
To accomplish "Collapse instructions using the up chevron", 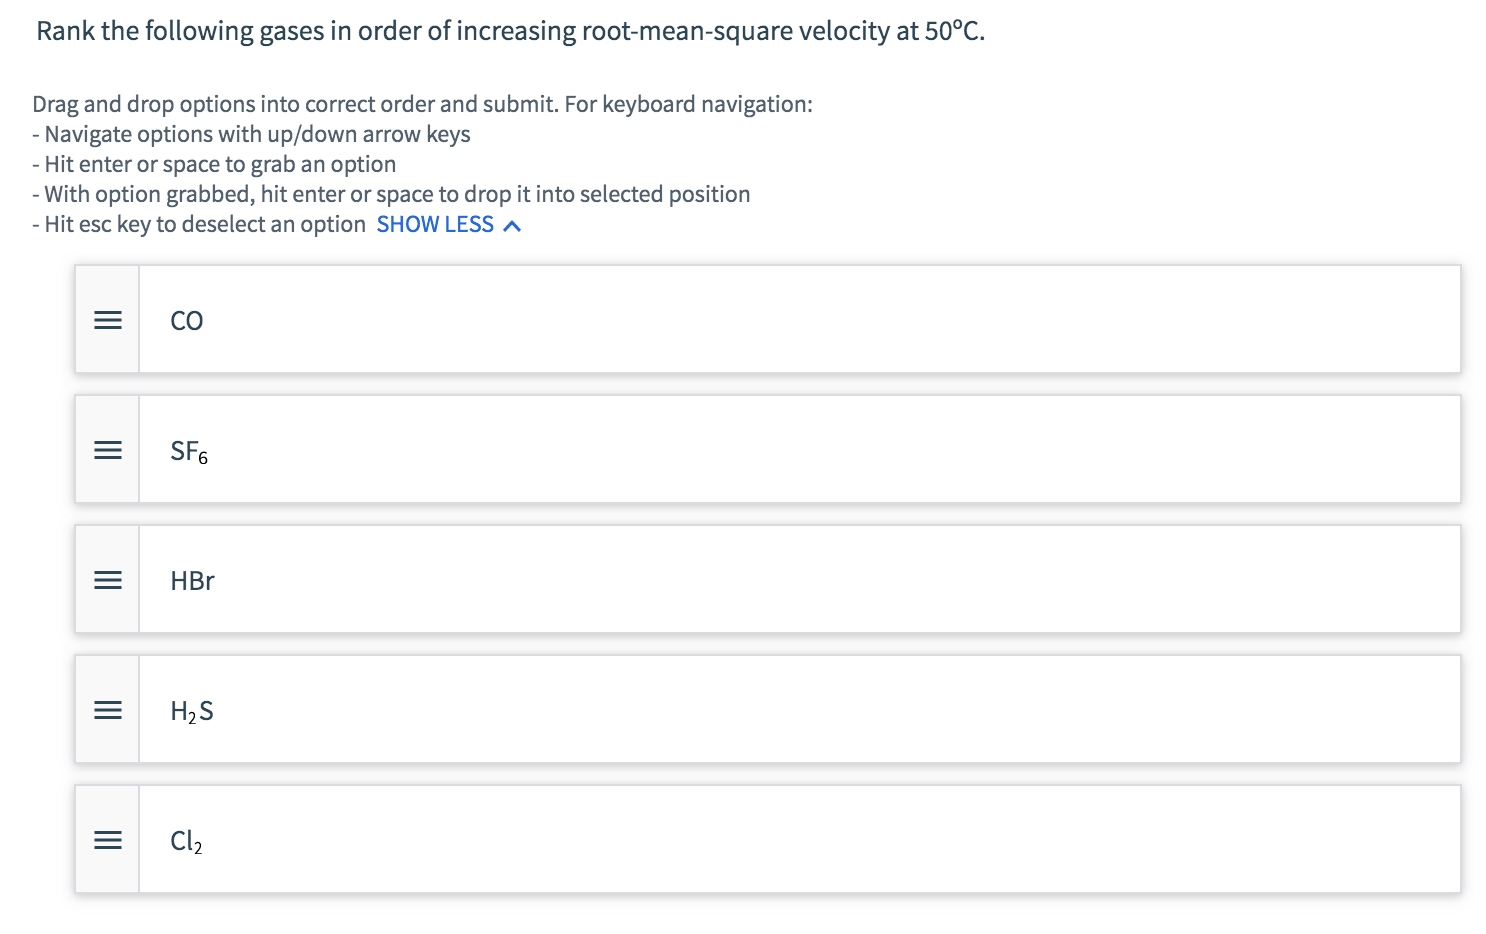I will click(x=512, y=226).
